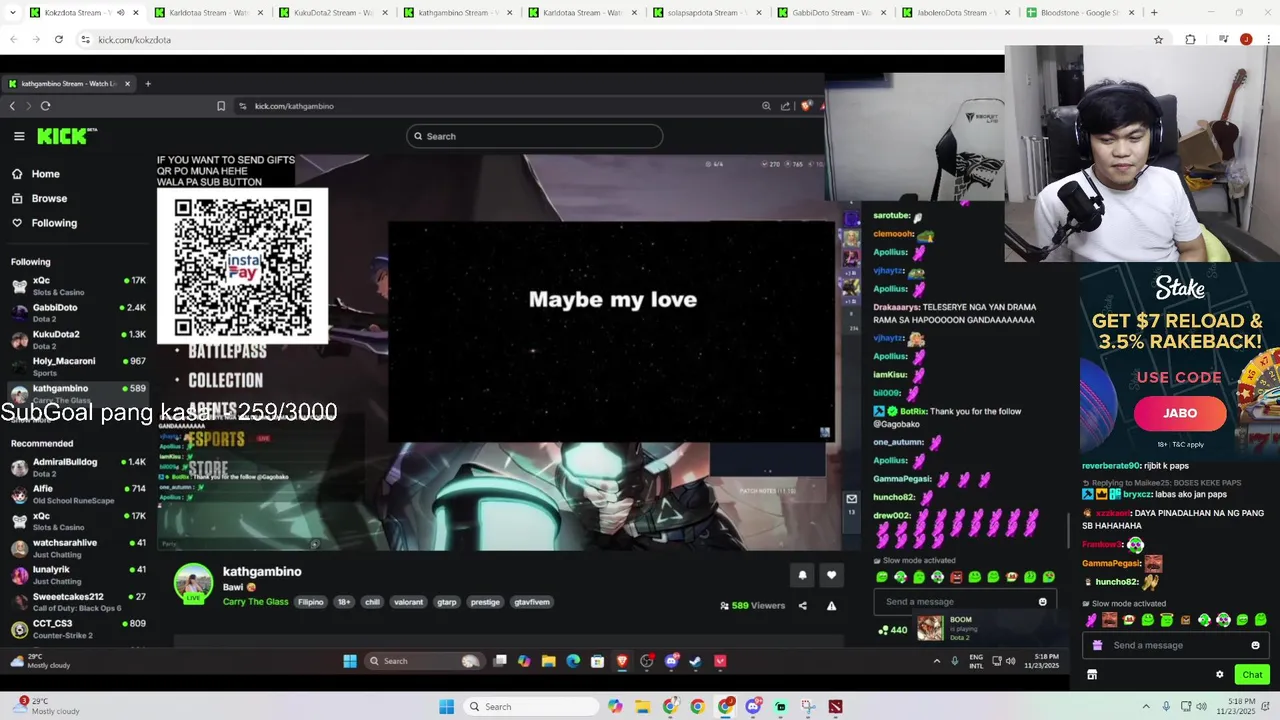
Task: Switch to the JaboleroDota Stream tab
Action: point(956,13)
